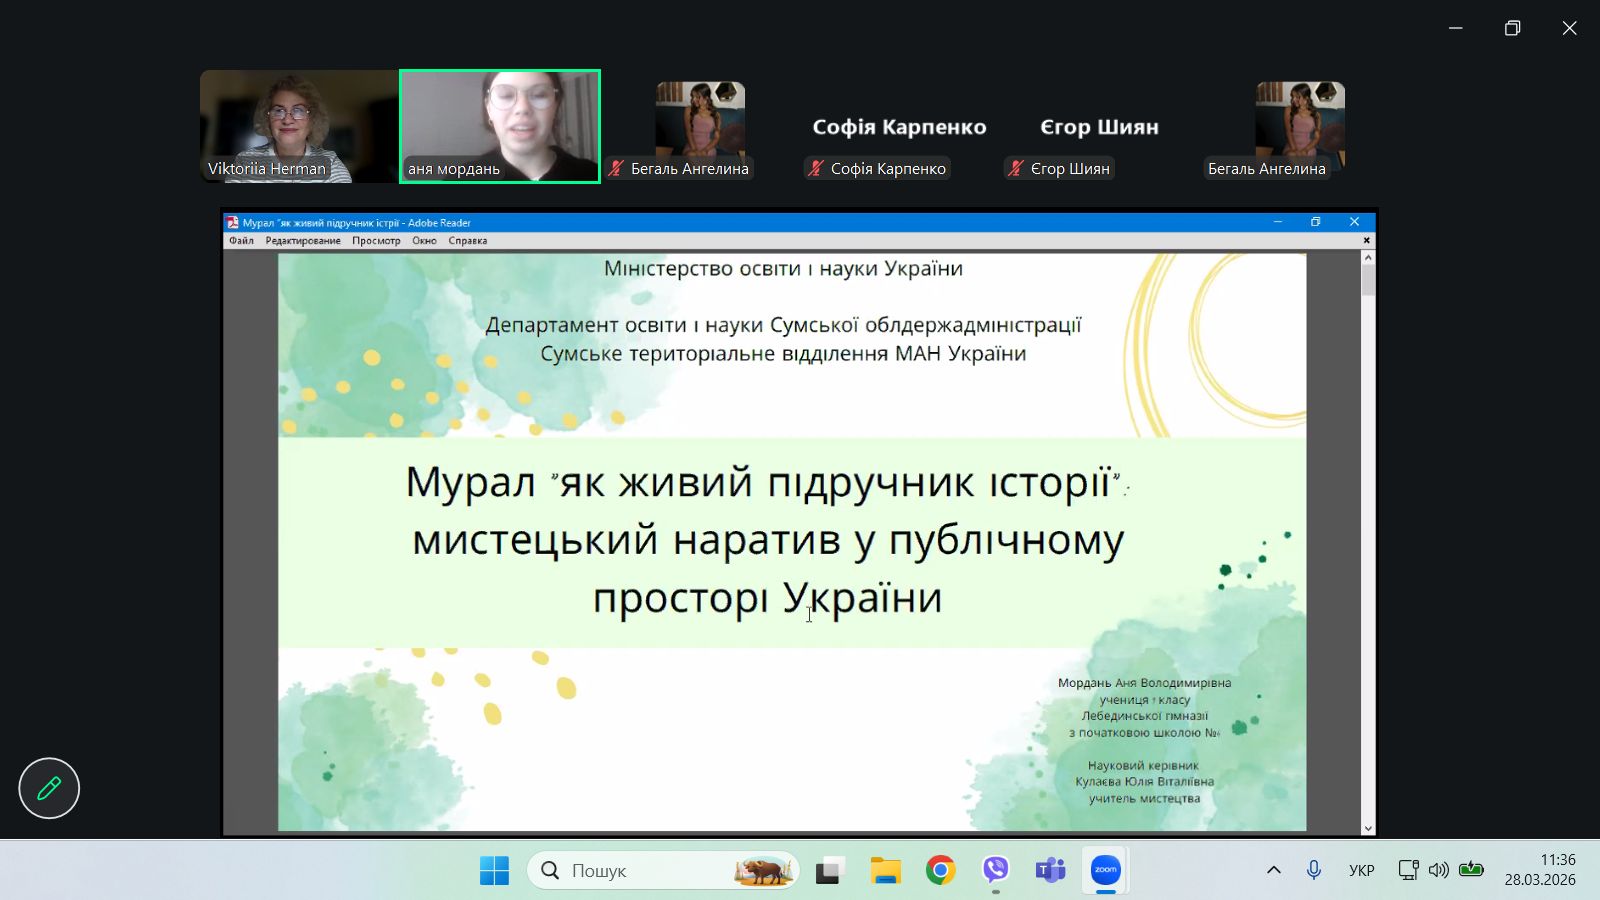Select Viktoriia Herman's video thumbnail
The image size is (1600, 900).
pyautogui.click(x=298, y=125)
